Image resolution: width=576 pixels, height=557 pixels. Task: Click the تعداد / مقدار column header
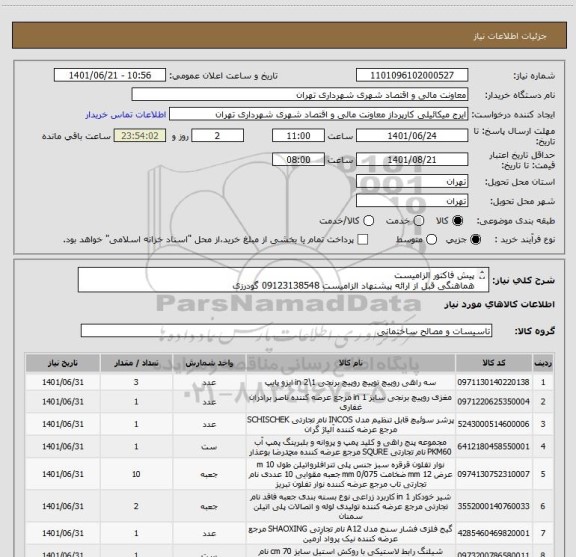(136, 363)
